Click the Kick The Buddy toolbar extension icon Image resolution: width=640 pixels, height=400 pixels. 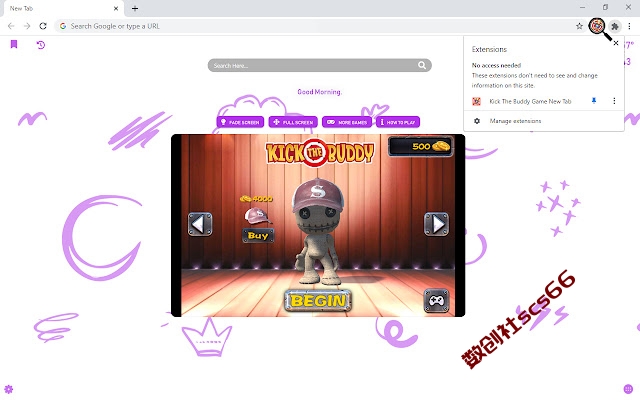tap(597, 26)
